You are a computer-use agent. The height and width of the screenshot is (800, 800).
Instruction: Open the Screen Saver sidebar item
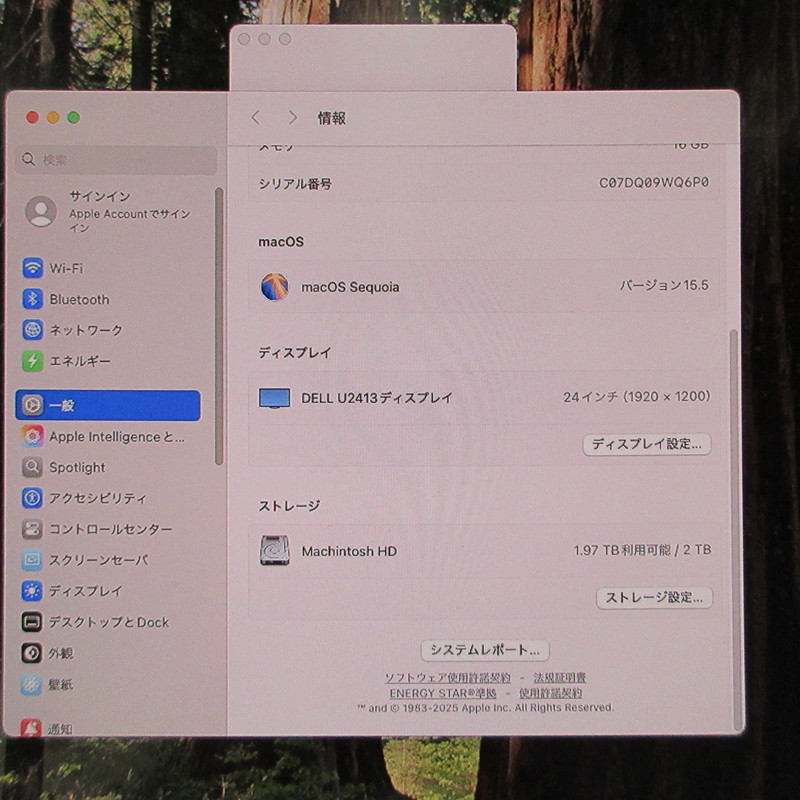98,560
